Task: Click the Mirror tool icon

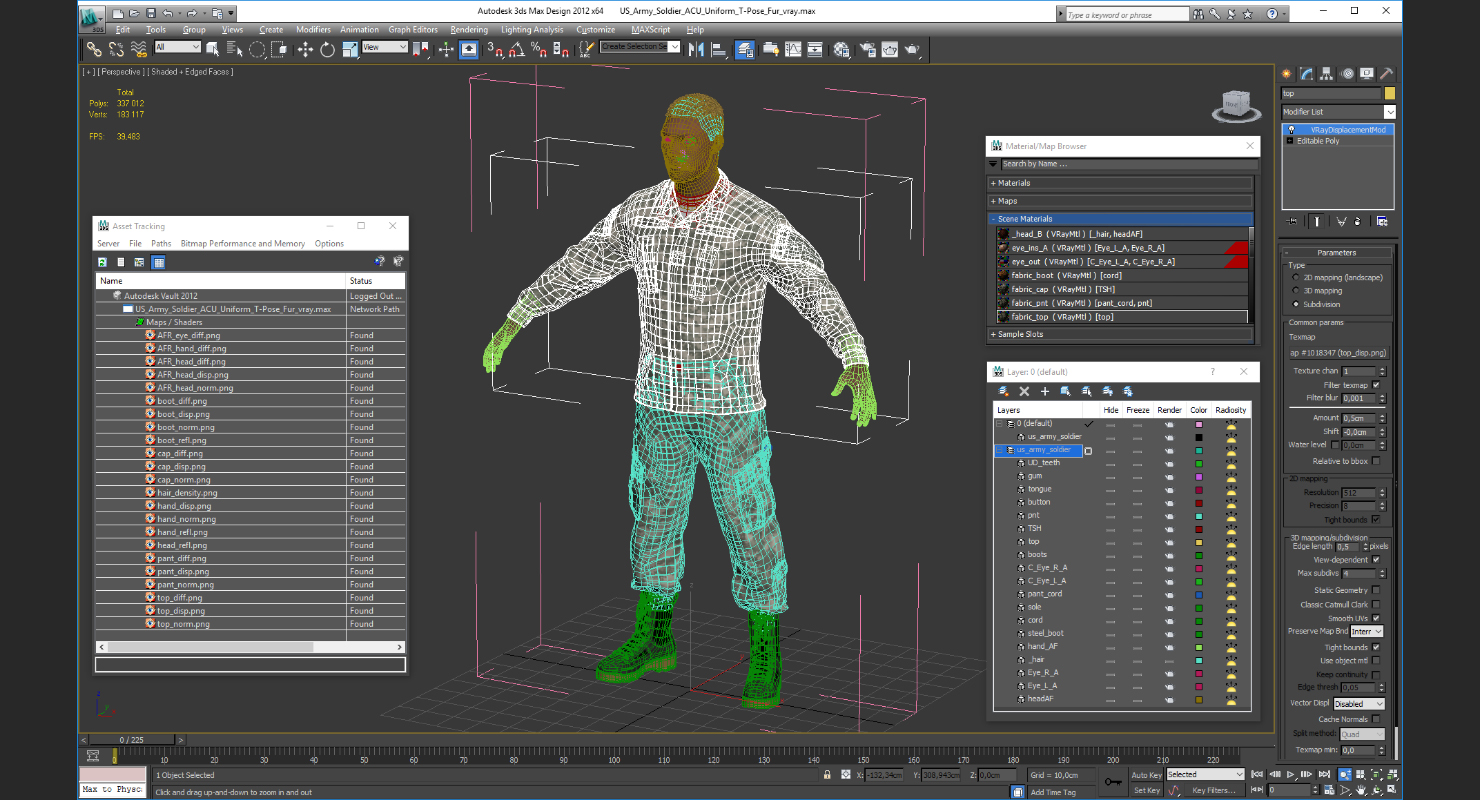Action: (697, 49)
